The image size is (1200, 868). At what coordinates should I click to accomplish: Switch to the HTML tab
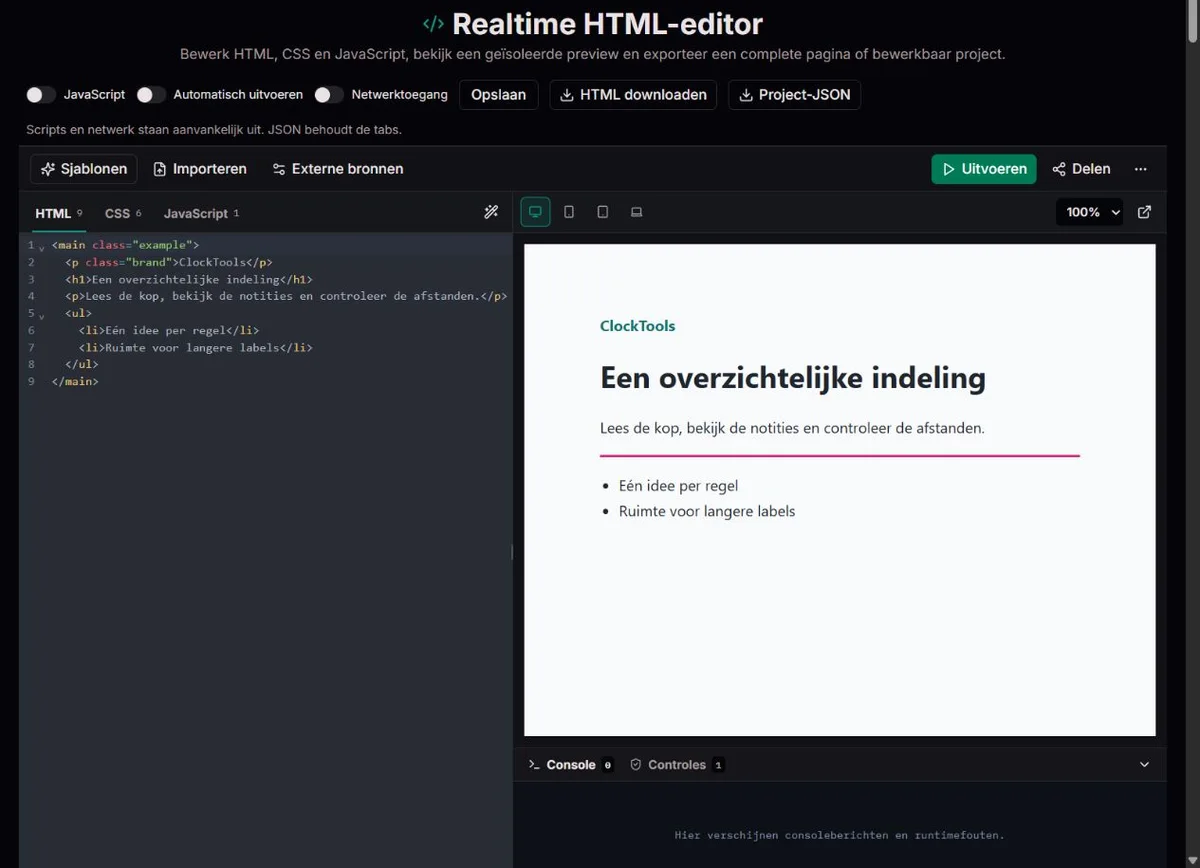pyautogui.click(x=59, y=213)
